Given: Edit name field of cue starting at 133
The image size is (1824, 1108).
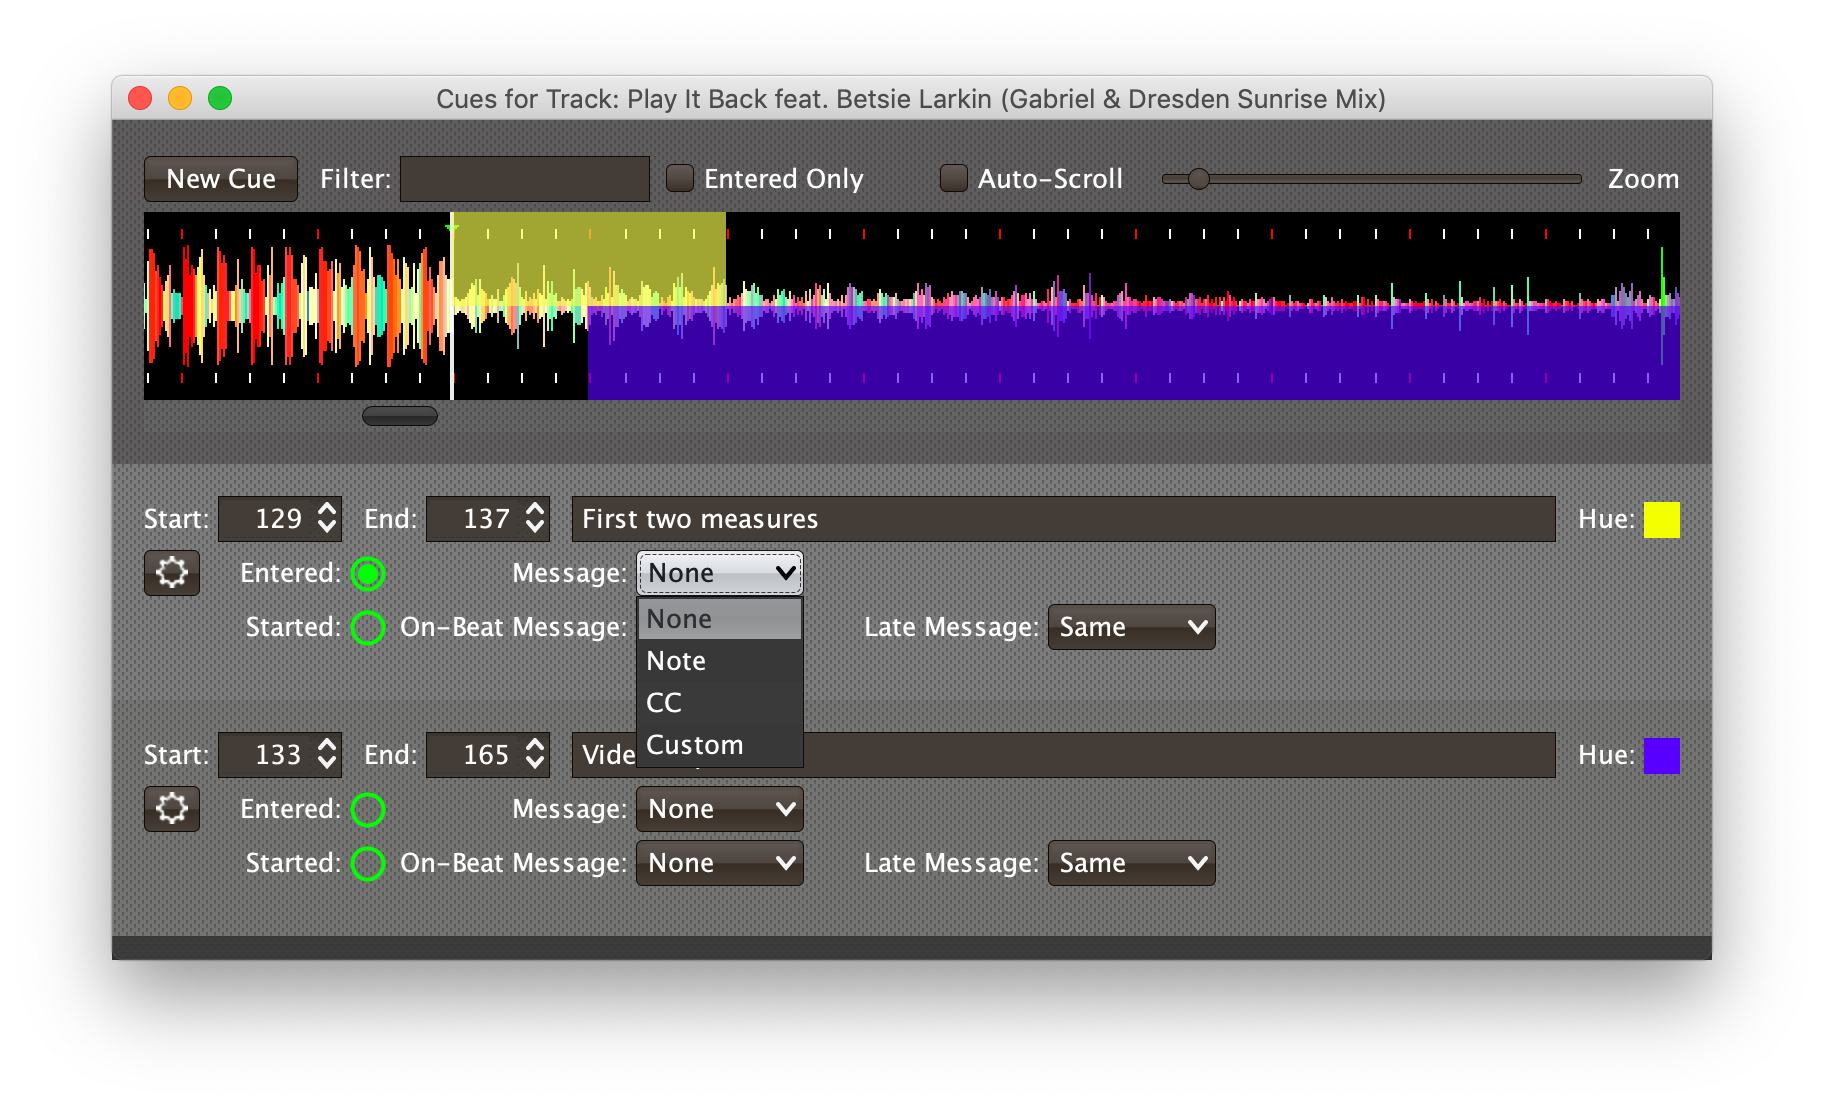Looking at the screenshot, I should [1063, 755].
